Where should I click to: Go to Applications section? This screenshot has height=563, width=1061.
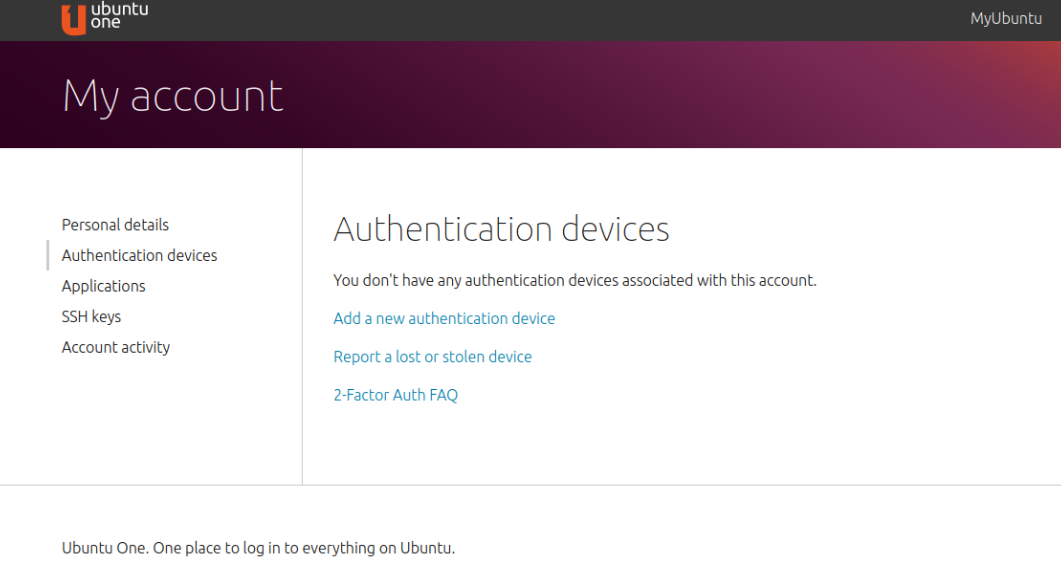pos(104,286)
